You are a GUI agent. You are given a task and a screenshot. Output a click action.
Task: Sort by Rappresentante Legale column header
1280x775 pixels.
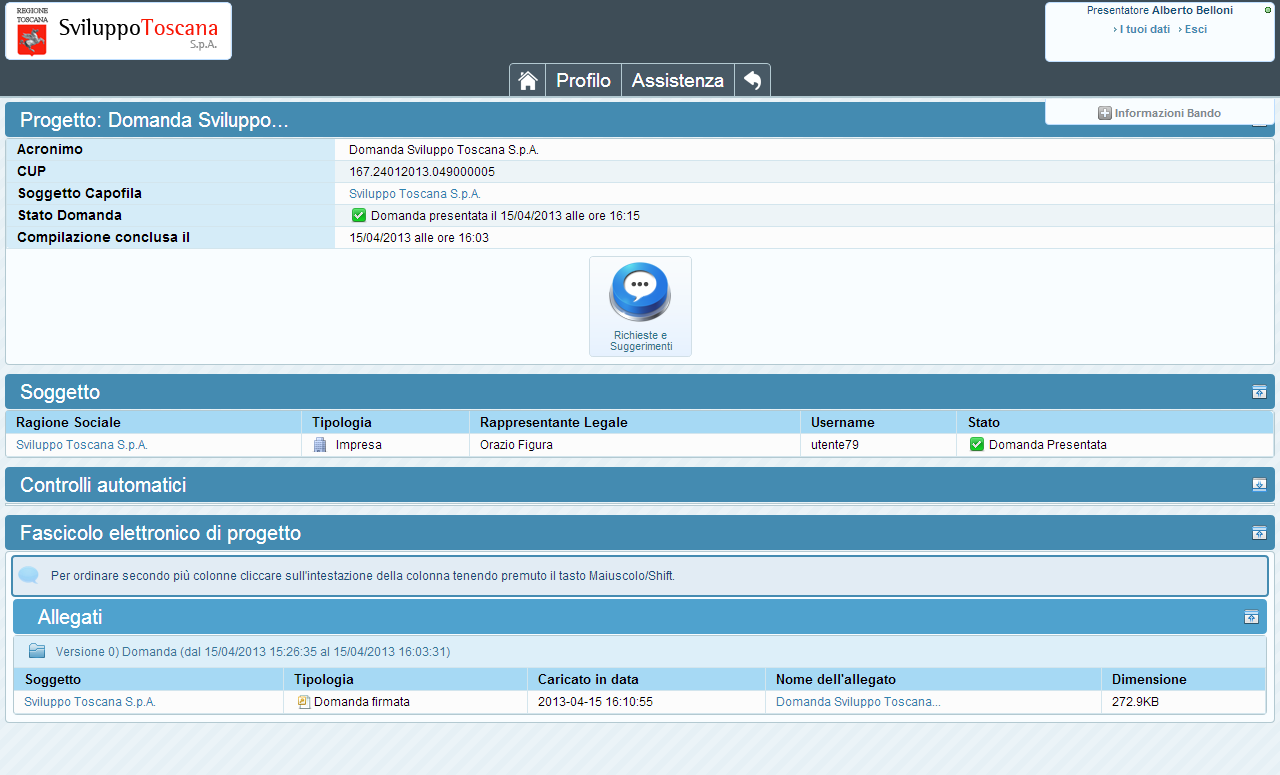(635, 422)
